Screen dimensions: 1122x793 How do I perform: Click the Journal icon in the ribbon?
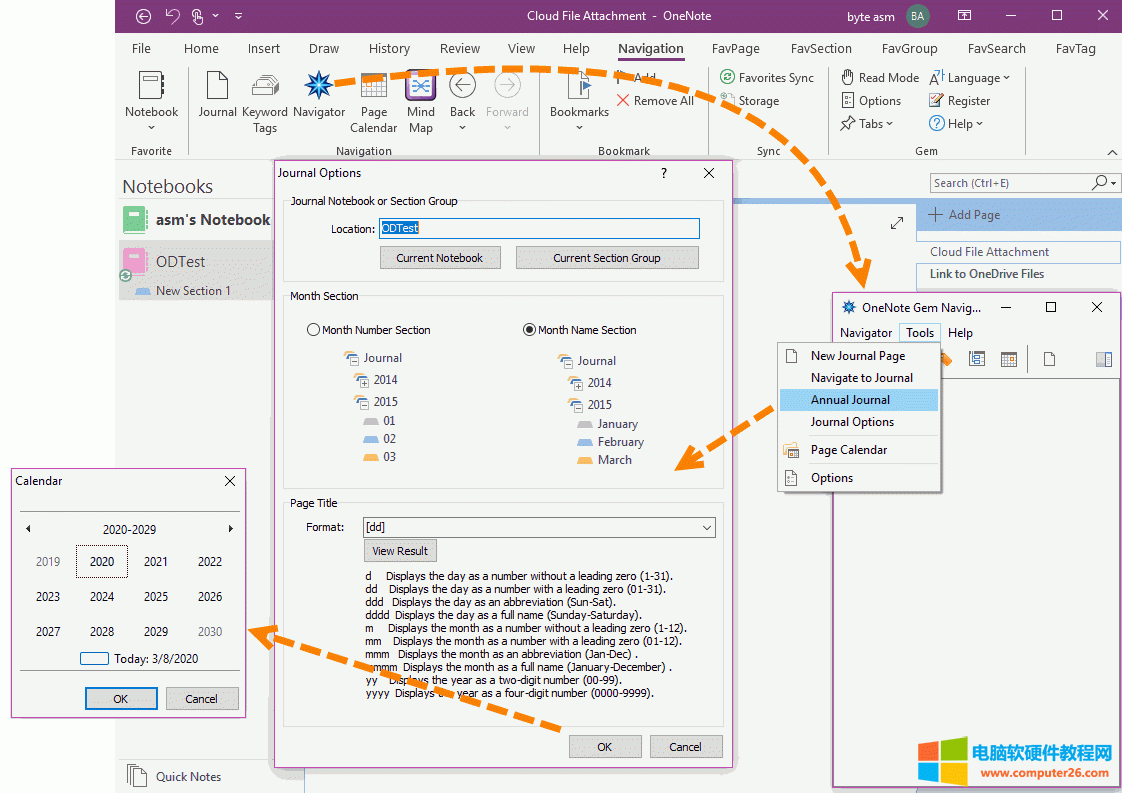[217, 87]
